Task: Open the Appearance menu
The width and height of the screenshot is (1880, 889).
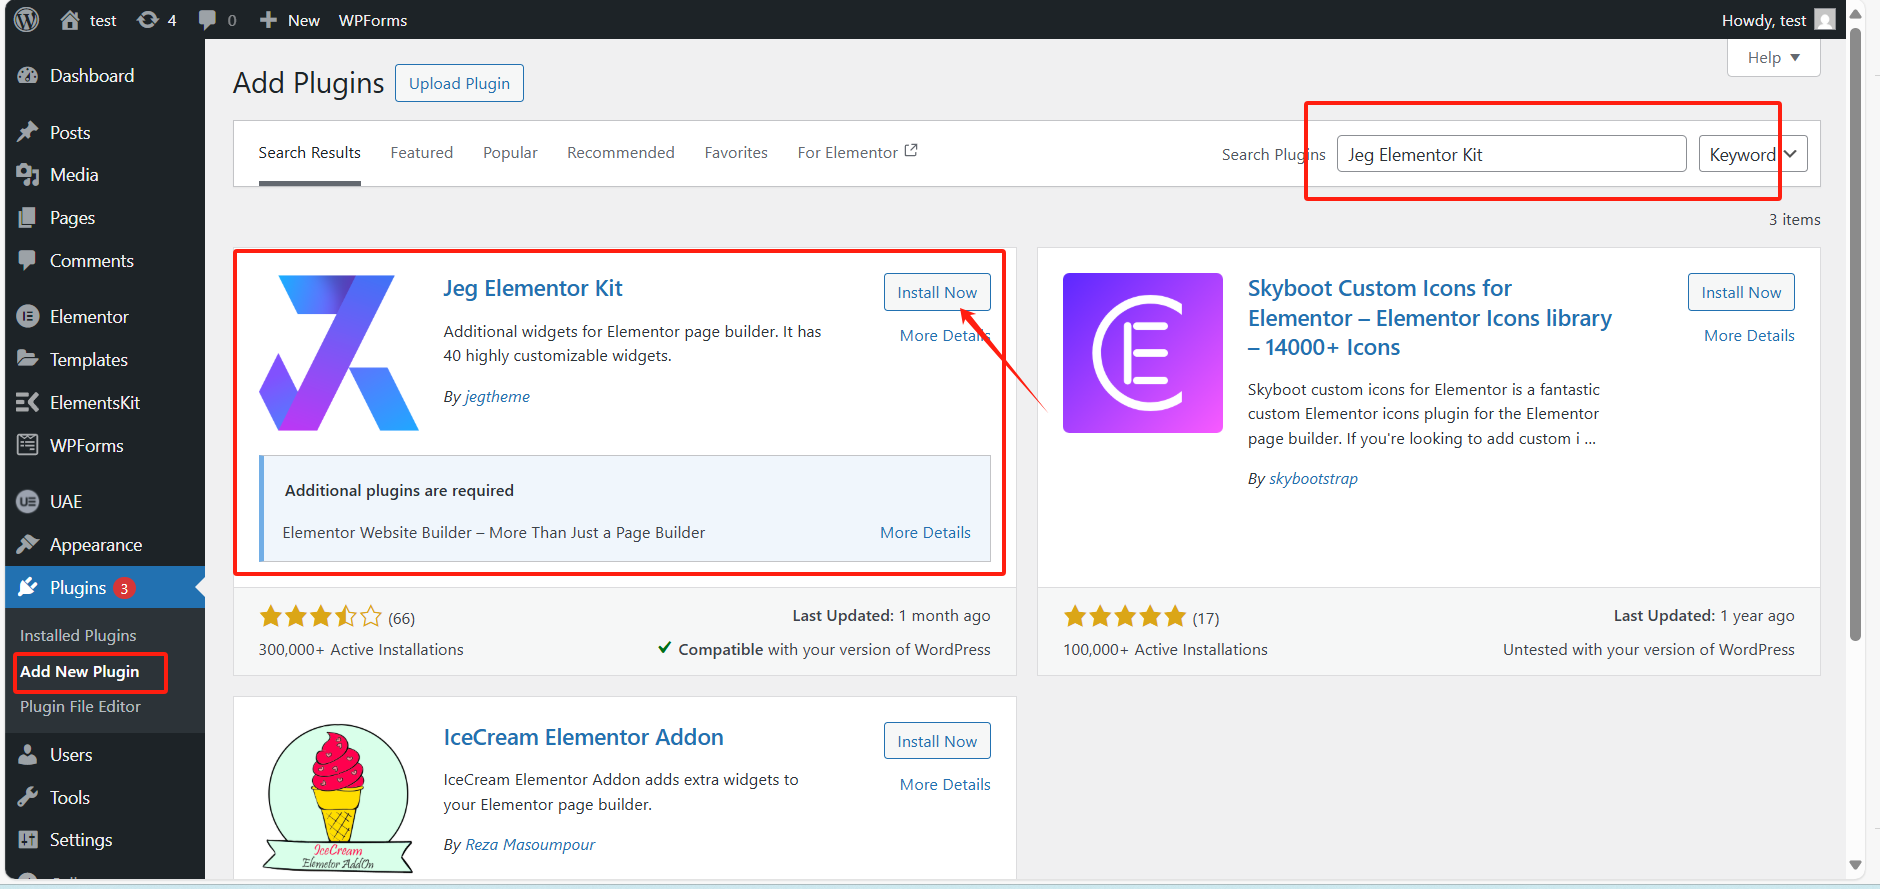Action: [x=95, y=545]
